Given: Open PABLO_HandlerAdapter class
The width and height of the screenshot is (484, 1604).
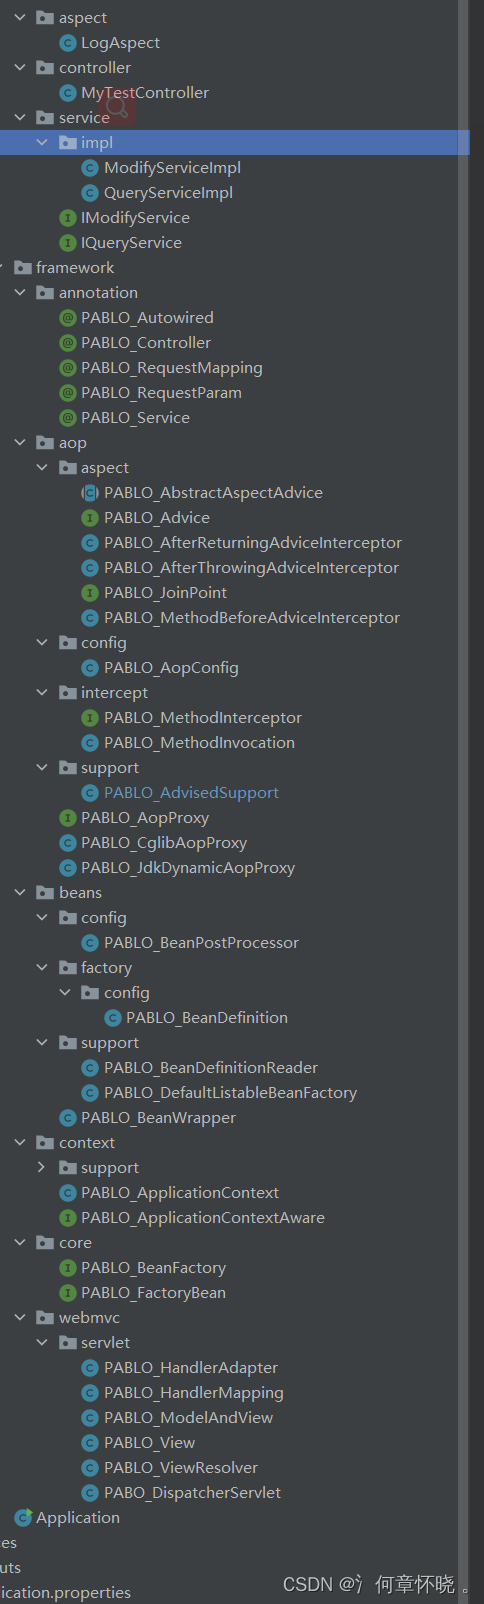Looking at the screenshot, I should (191, 1368).
